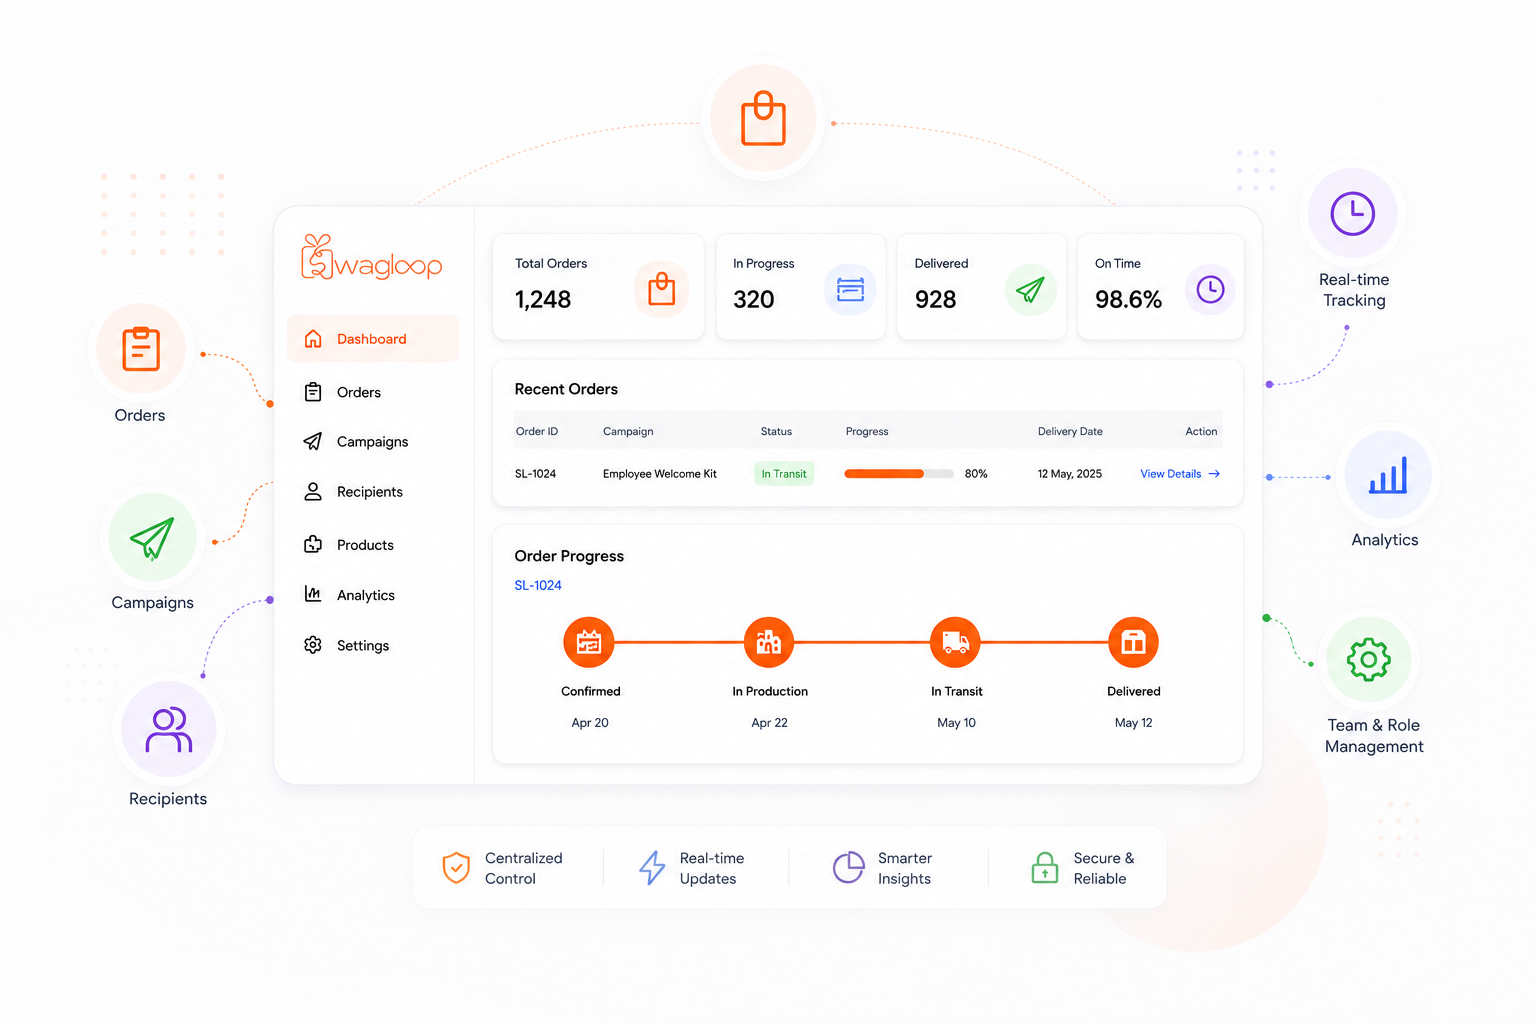The height and width of the screenshot is (1024, 1536).
Task: Click the 80% progress percentage label
Action: point(976,474)
